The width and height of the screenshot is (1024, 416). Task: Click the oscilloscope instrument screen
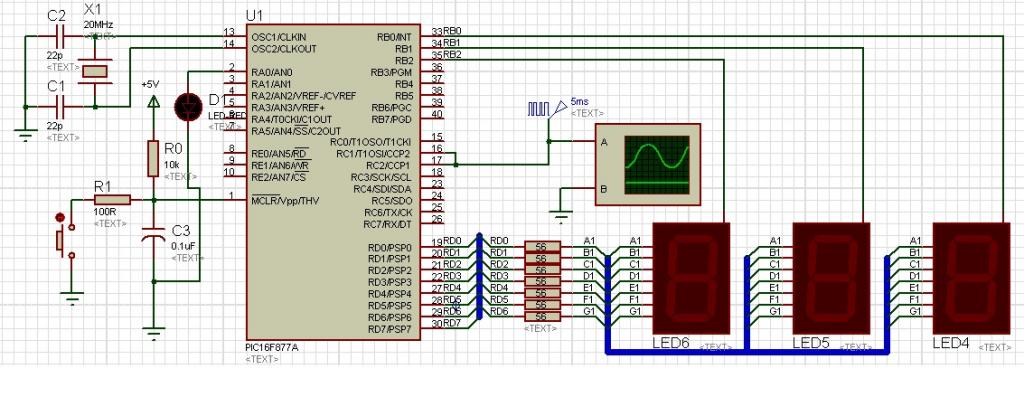click(x=656, y=165)
